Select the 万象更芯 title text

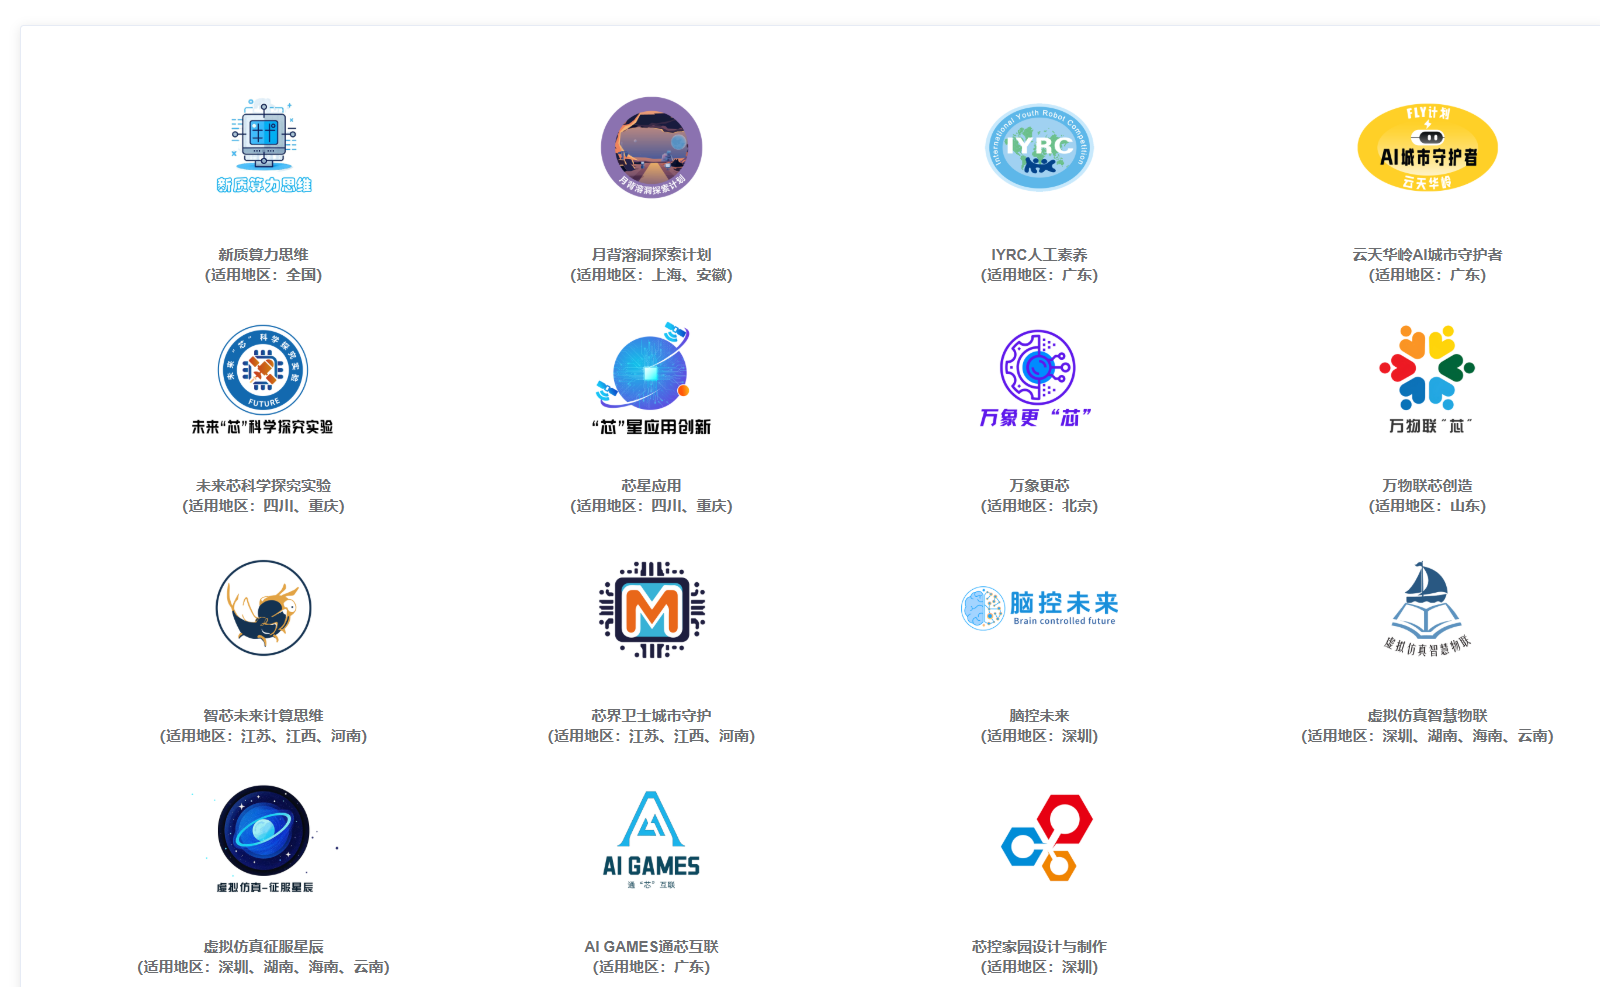(x=1039, y=486)
